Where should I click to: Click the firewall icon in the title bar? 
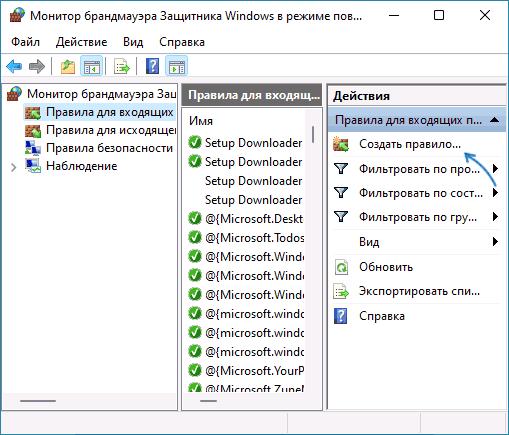(17, 15)
